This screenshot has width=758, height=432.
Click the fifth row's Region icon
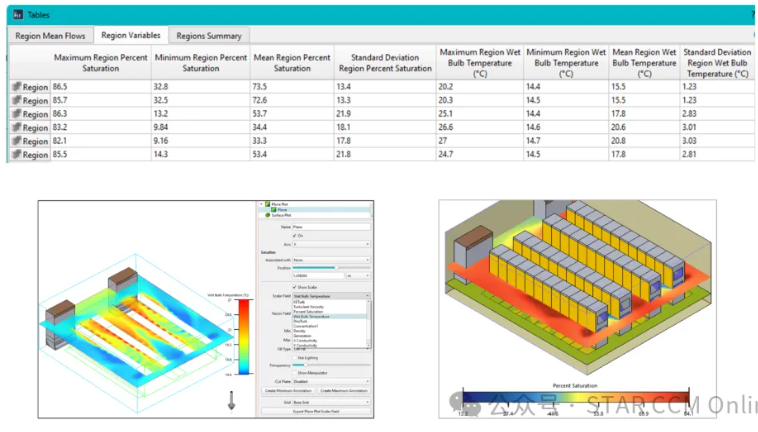[16, 141]
